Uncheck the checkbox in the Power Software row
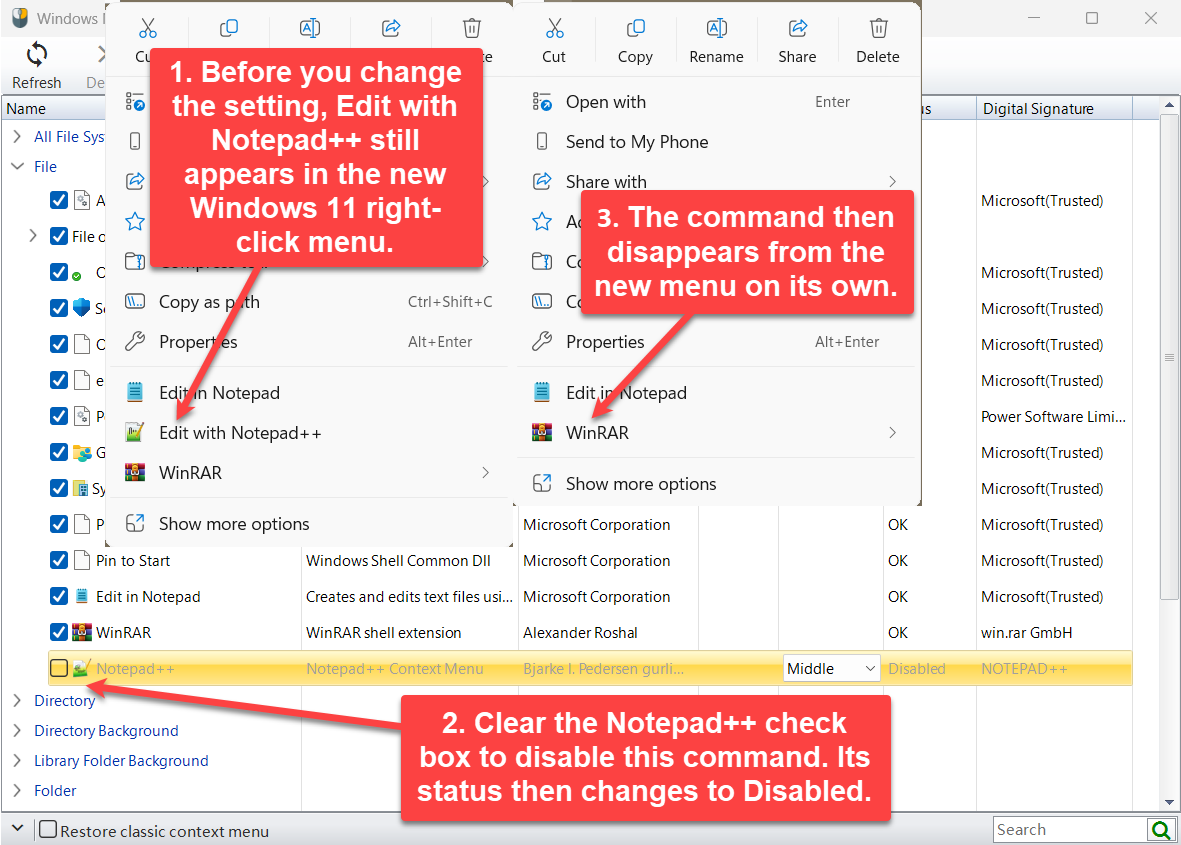 [x=59, y=416]
